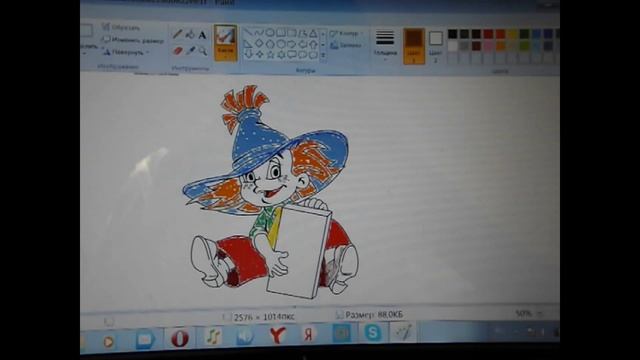Image resolution: width=640 pixels, height=360 pixels.
Task: Pick the dark gray palette color
Action: point(464,34)
